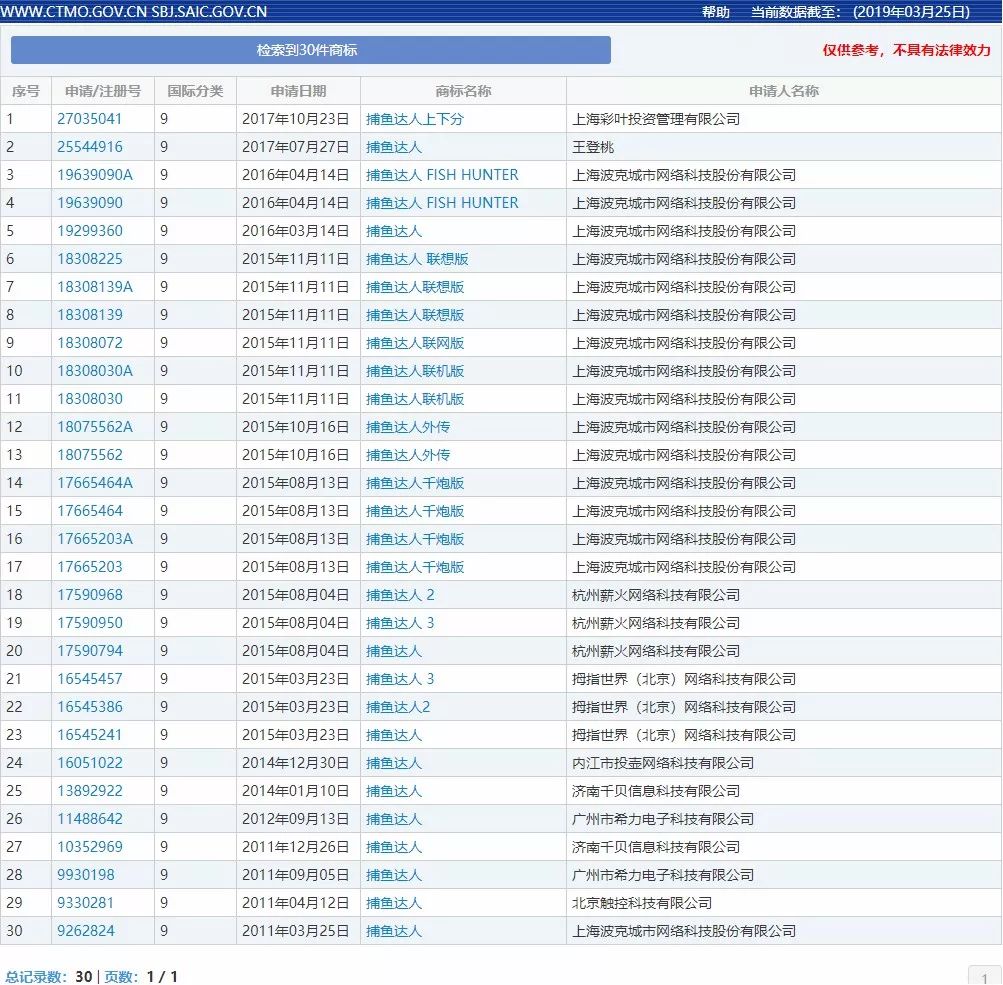Open 捕鱼达人 trademark in row 2

394,147
